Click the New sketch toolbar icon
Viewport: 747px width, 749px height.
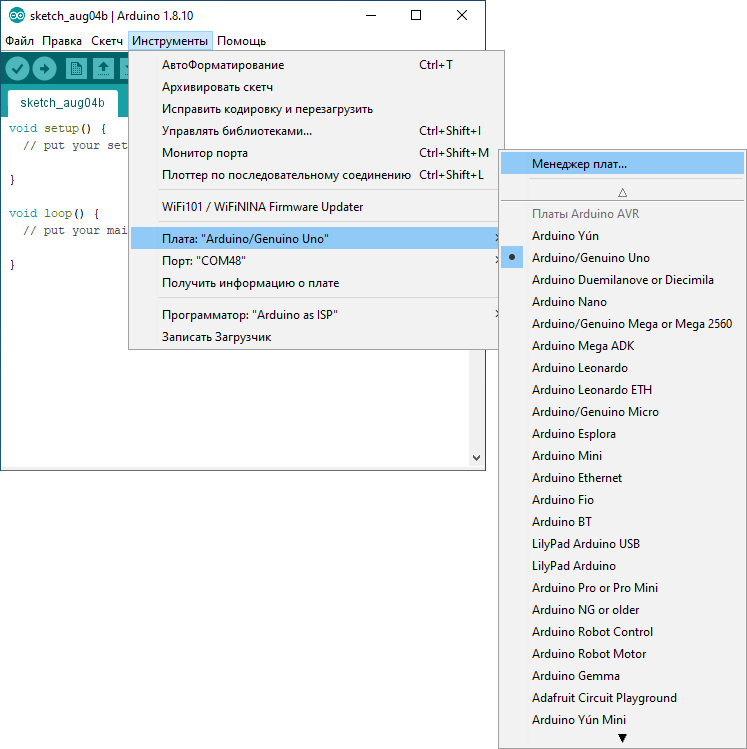click(76, 69)
